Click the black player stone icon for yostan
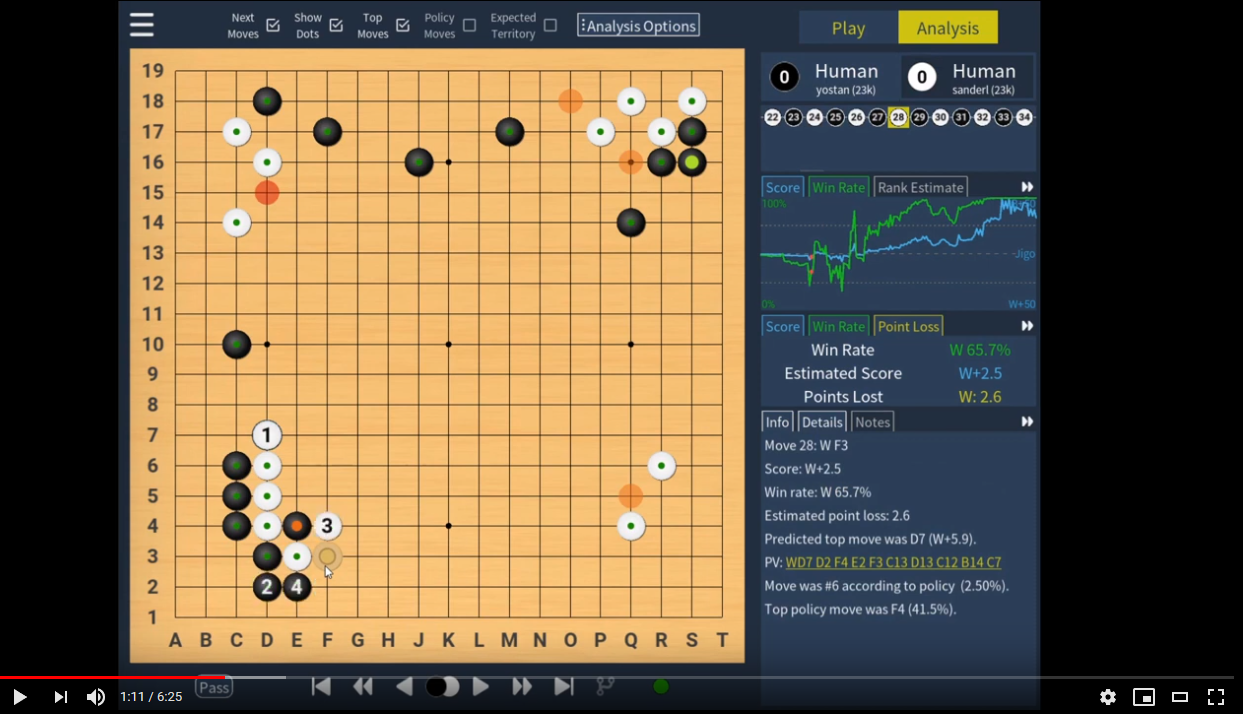1243x714 pixels. (784, 77)
